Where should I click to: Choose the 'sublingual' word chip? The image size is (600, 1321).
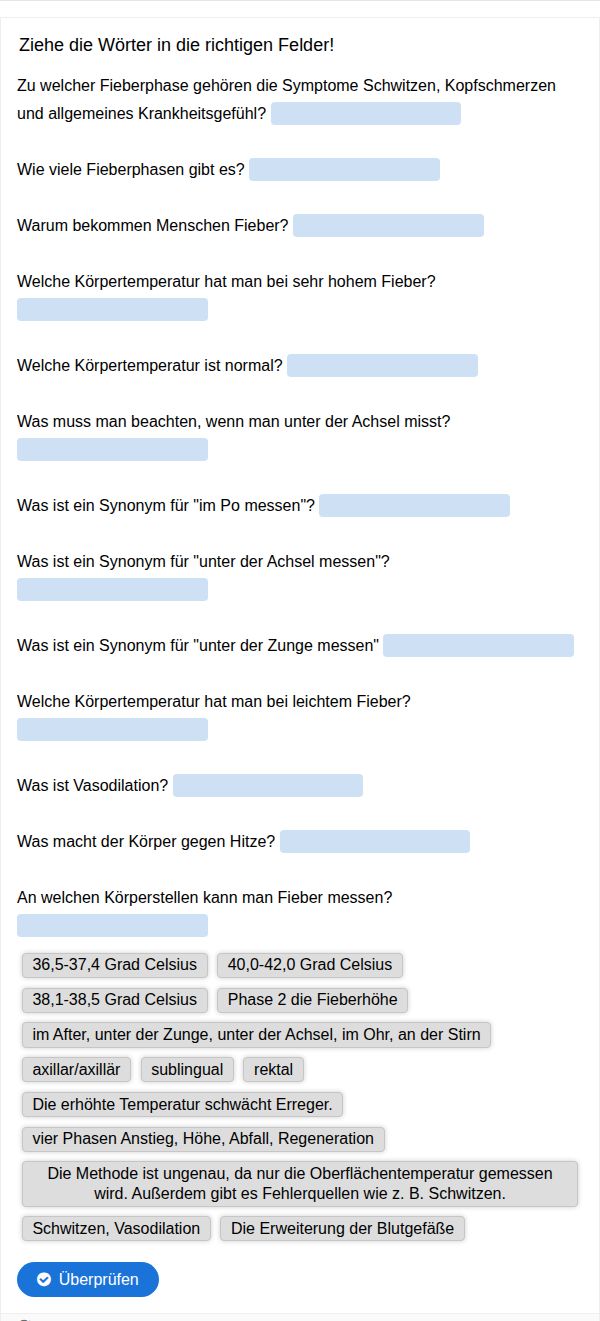(x=187, y=1069)
